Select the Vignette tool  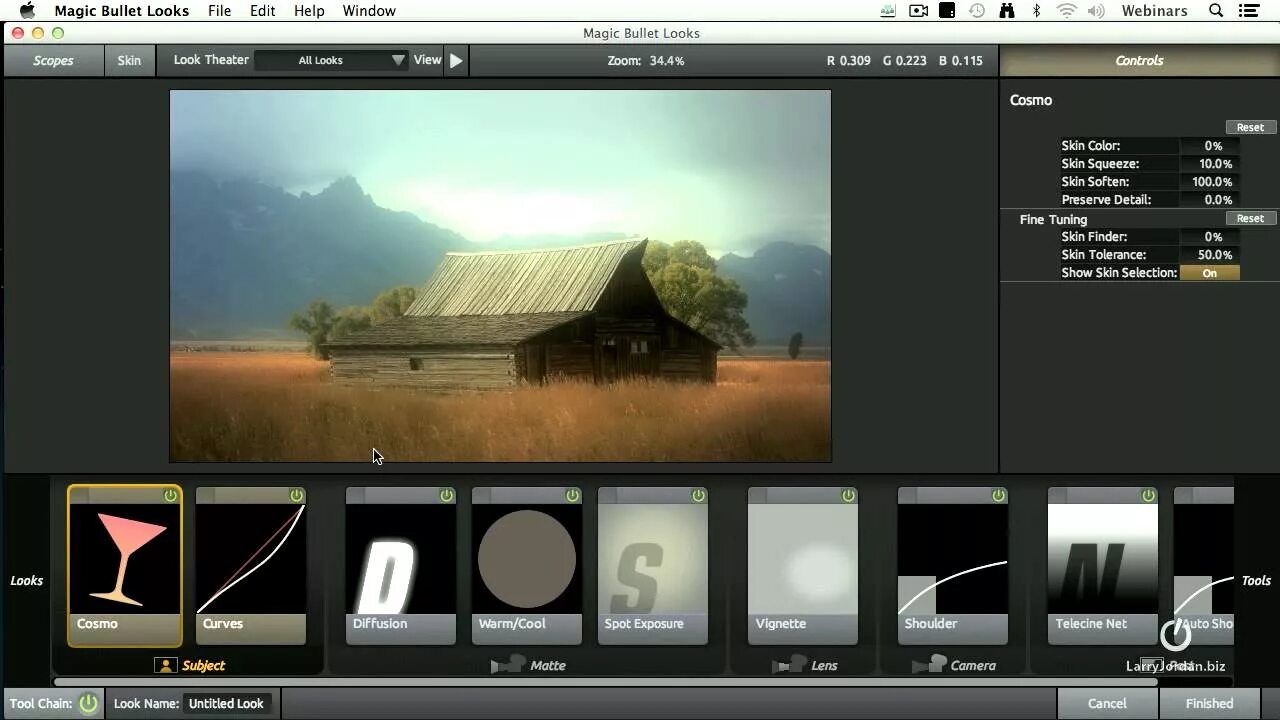point(802,560)
